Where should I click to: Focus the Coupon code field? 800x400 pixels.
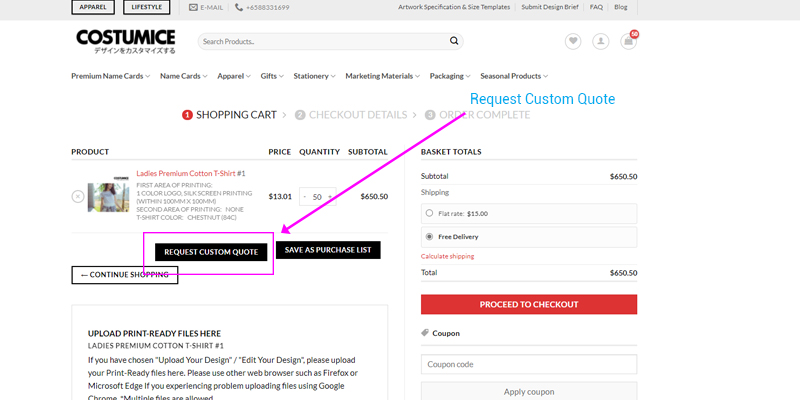529,364
